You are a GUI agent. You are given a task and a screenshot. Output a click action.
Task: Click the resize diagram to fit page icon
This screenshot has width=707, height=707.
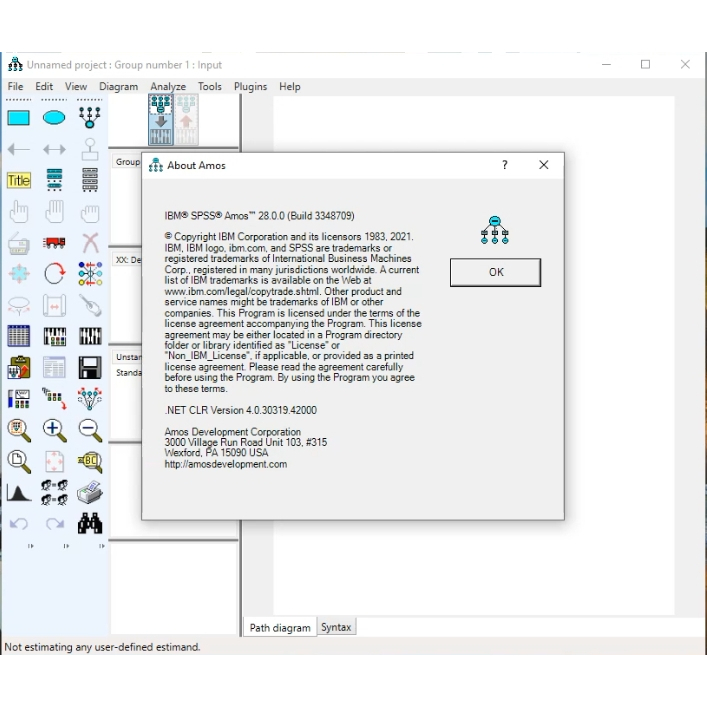pyautogui.click(x=54, y=462)
